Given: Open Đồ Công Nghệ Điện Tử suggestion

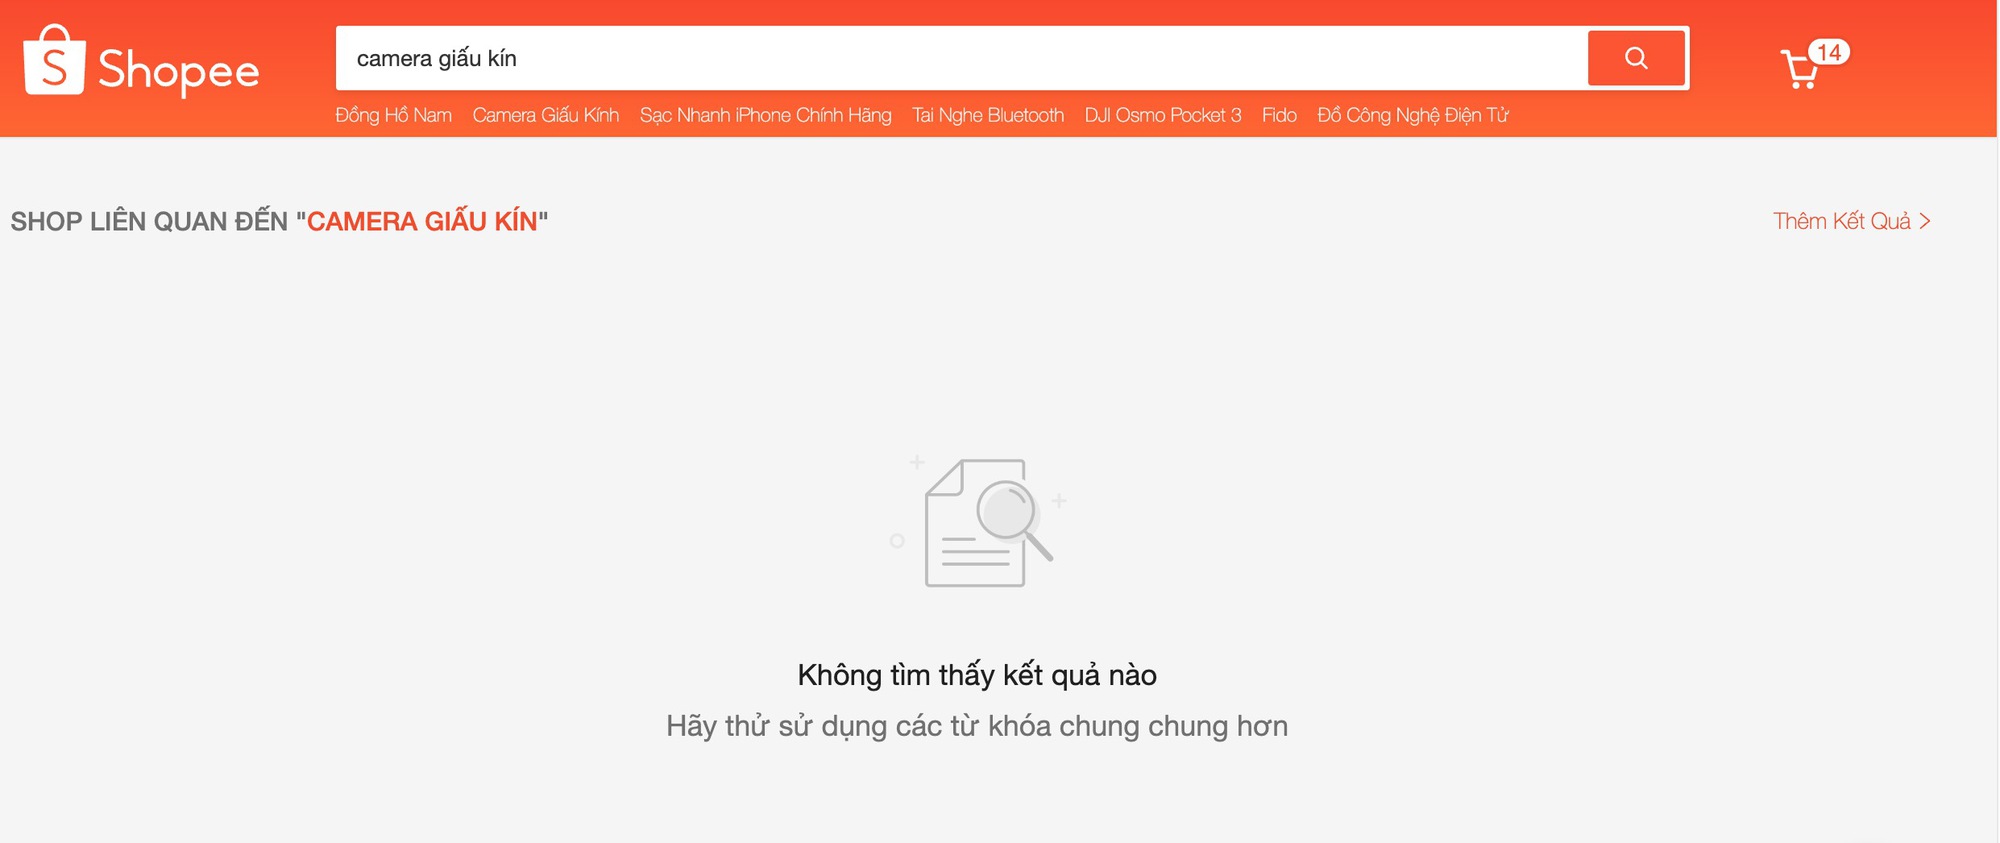Looking at the screenshot, I should [x=1413, y=115].
